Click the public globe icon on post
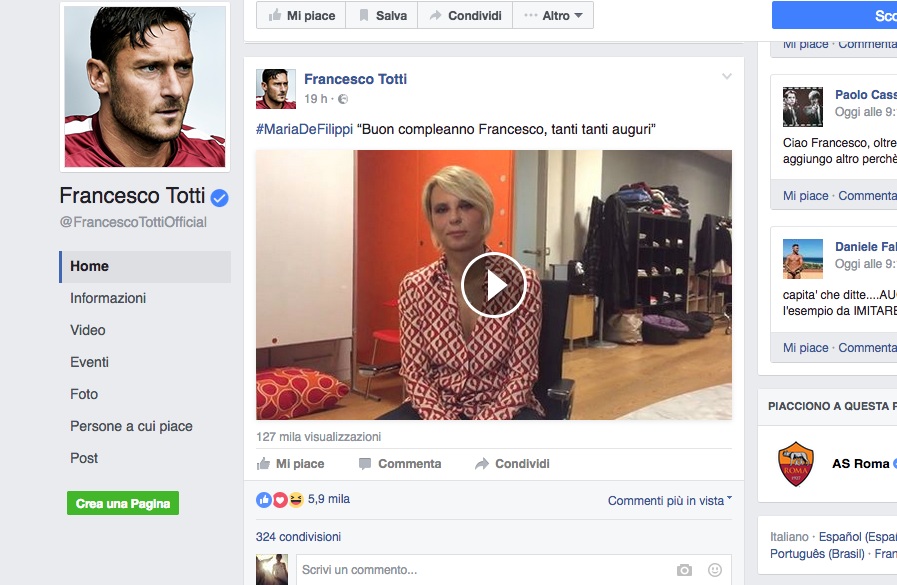This screenshot has height=585, width=897. tap(343, 99)
